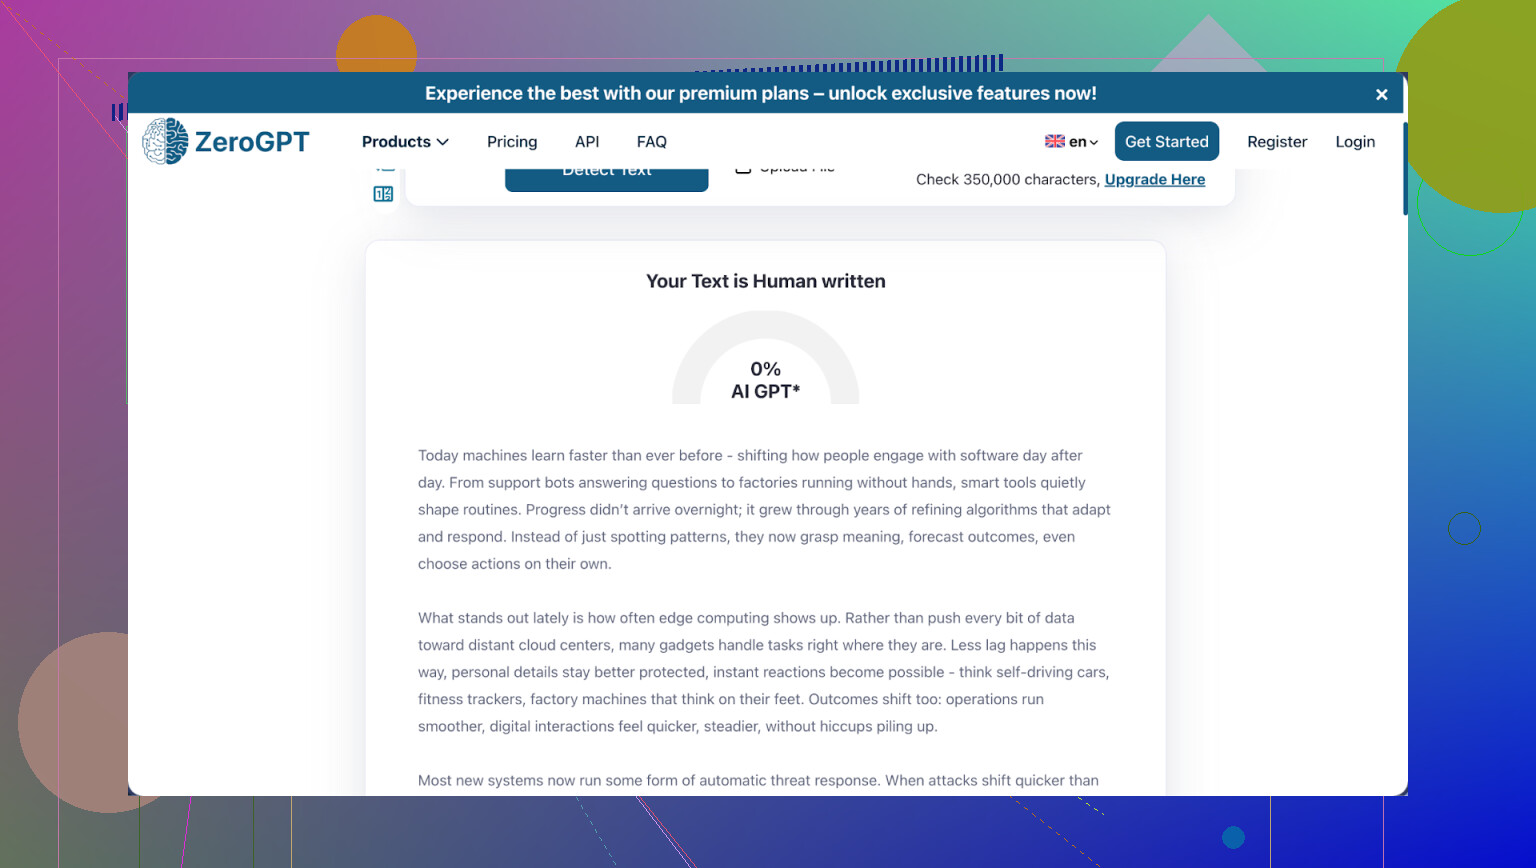The image size is (1536, 868).
Task: Click the UK flag language icon
Action: 1054,141
